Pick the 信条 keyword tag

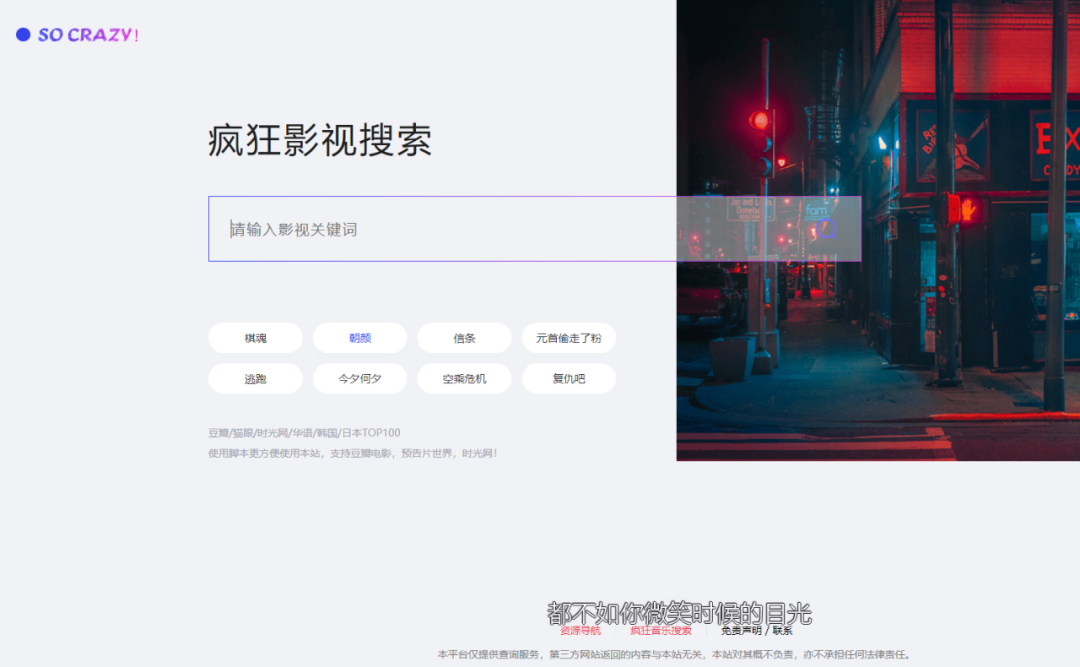pyautogui.click(x=464, y=338)
